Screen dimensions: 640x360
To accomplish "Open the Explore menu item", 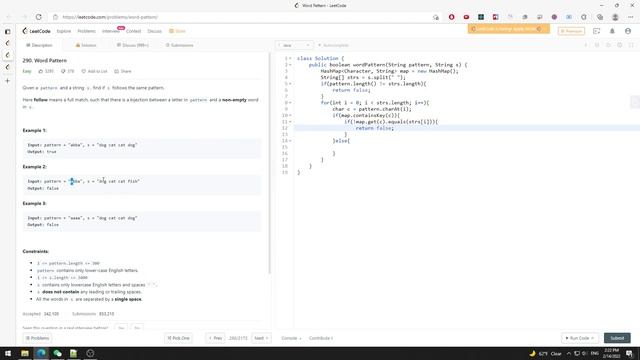I will coord(64,31).
